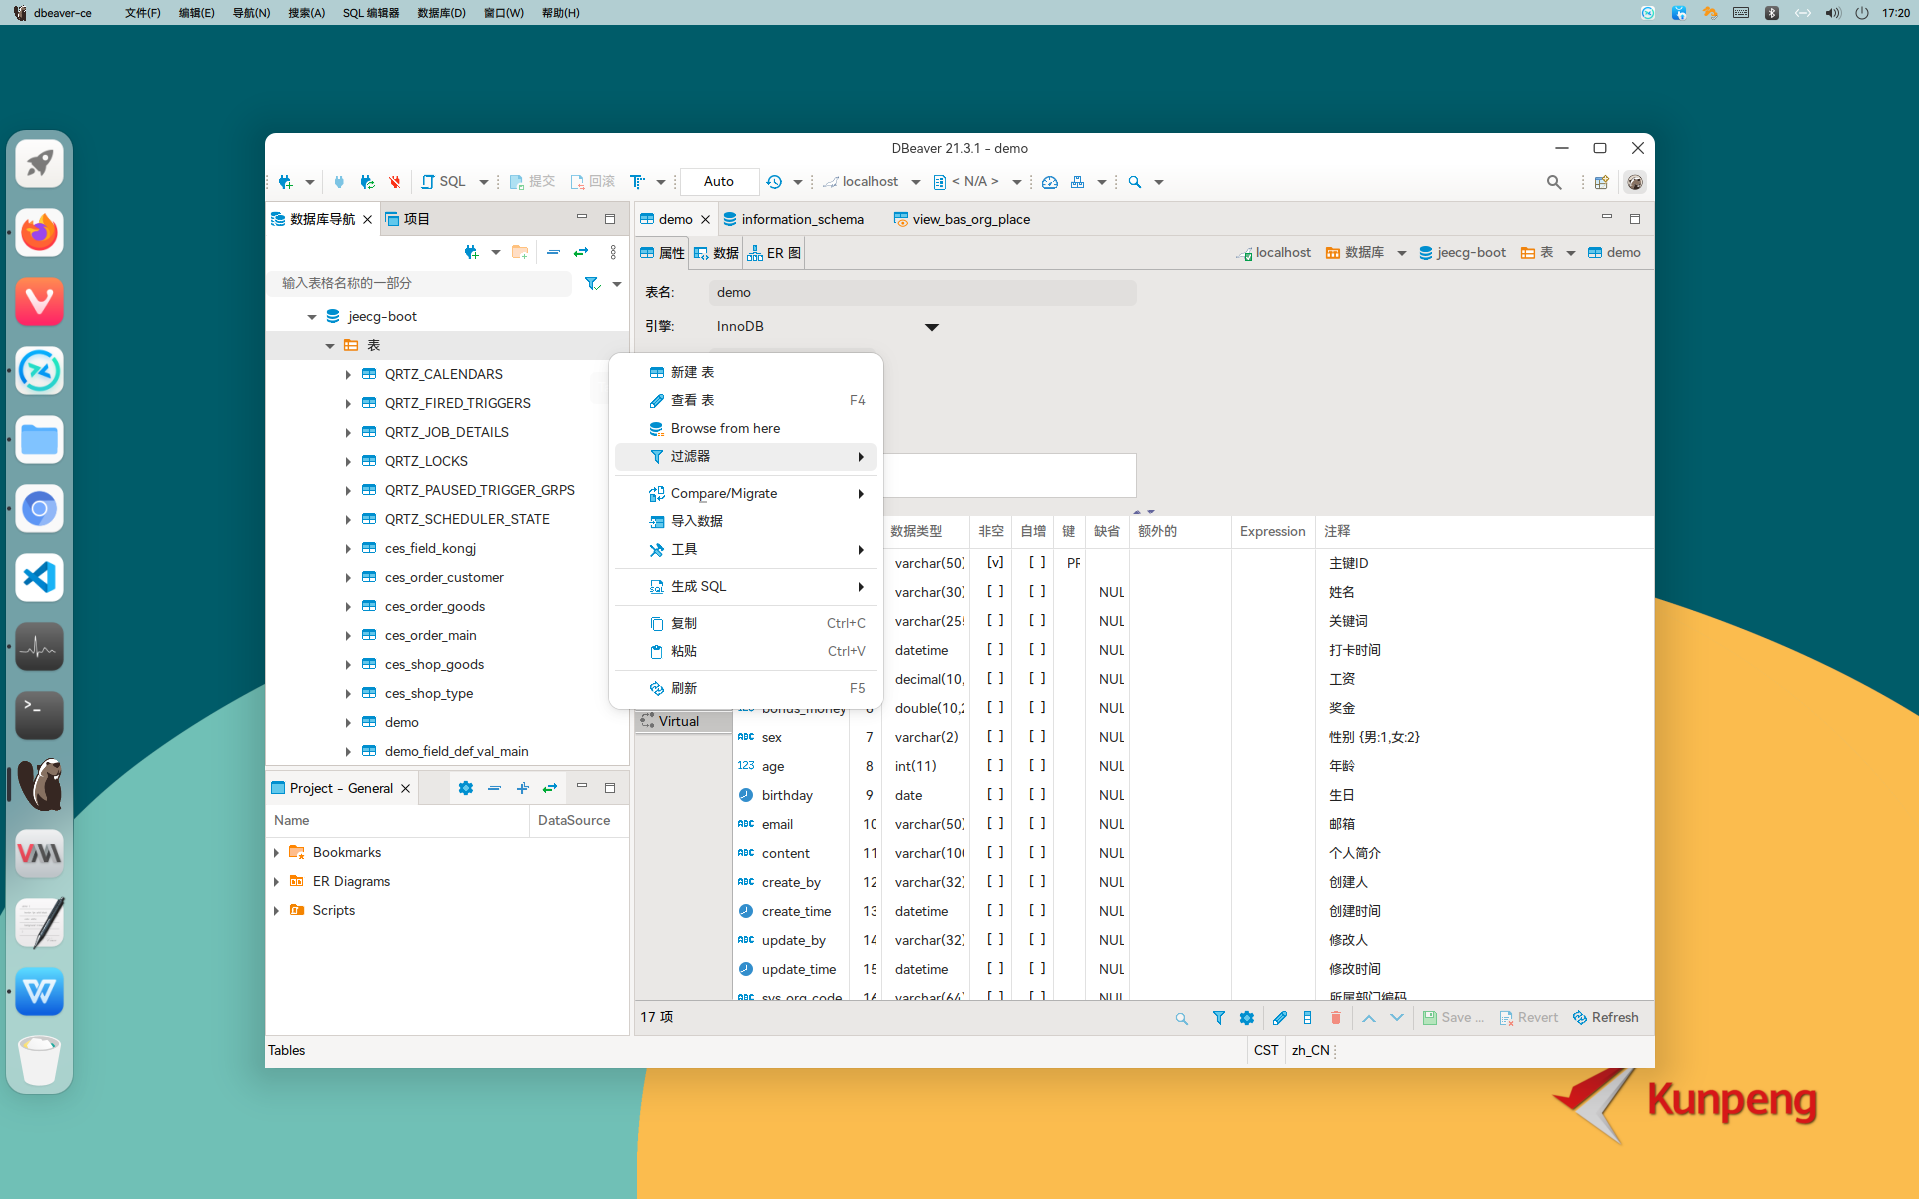Open a new SQL editor
The height and width of the screenshot is (1199, 1919).
tap(448, 181)
